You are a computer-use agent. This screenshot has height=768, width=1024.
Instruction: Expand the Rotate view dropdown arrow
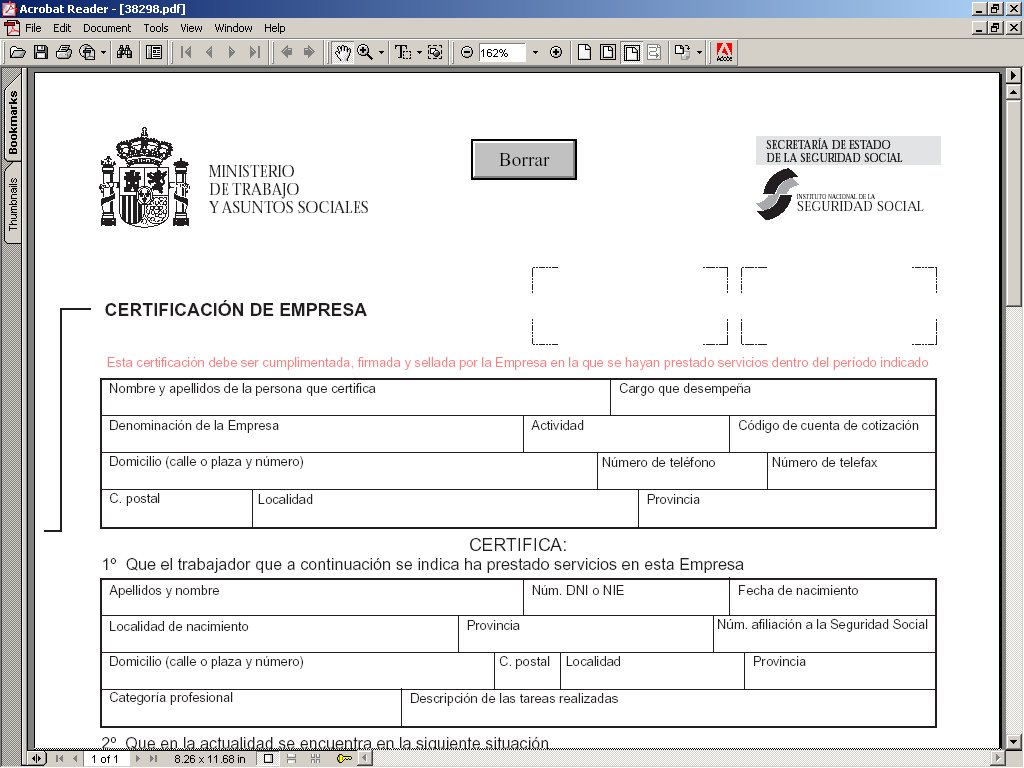(x=699, y=52)
